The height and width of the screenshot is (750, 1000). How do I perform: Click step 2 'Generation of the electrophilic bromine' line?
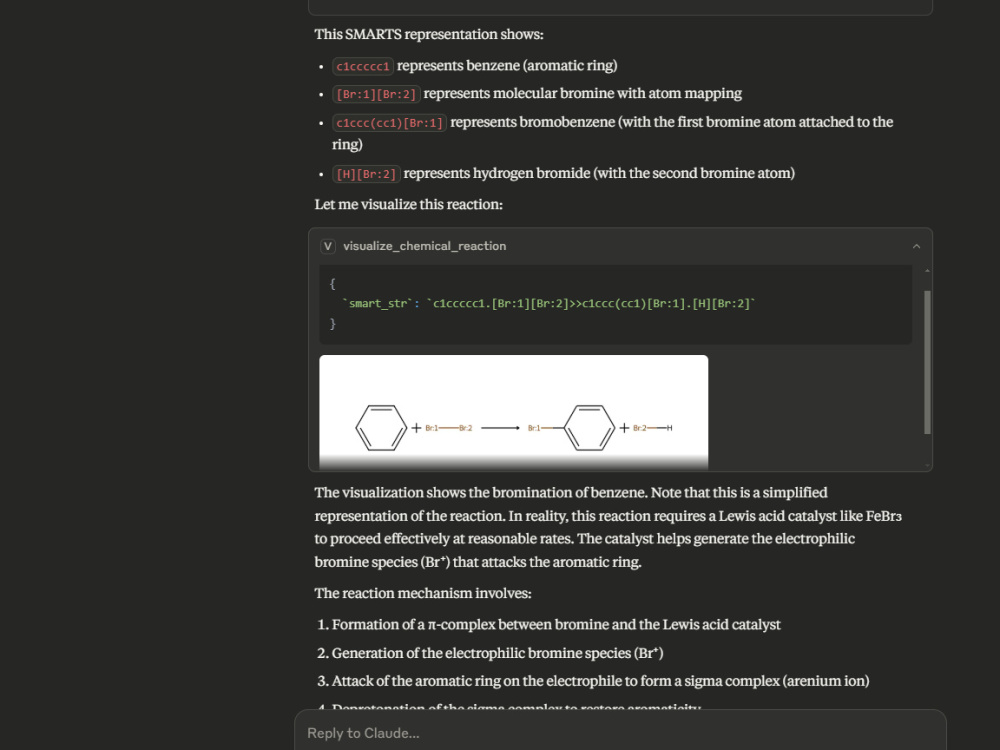coord(497,653)
